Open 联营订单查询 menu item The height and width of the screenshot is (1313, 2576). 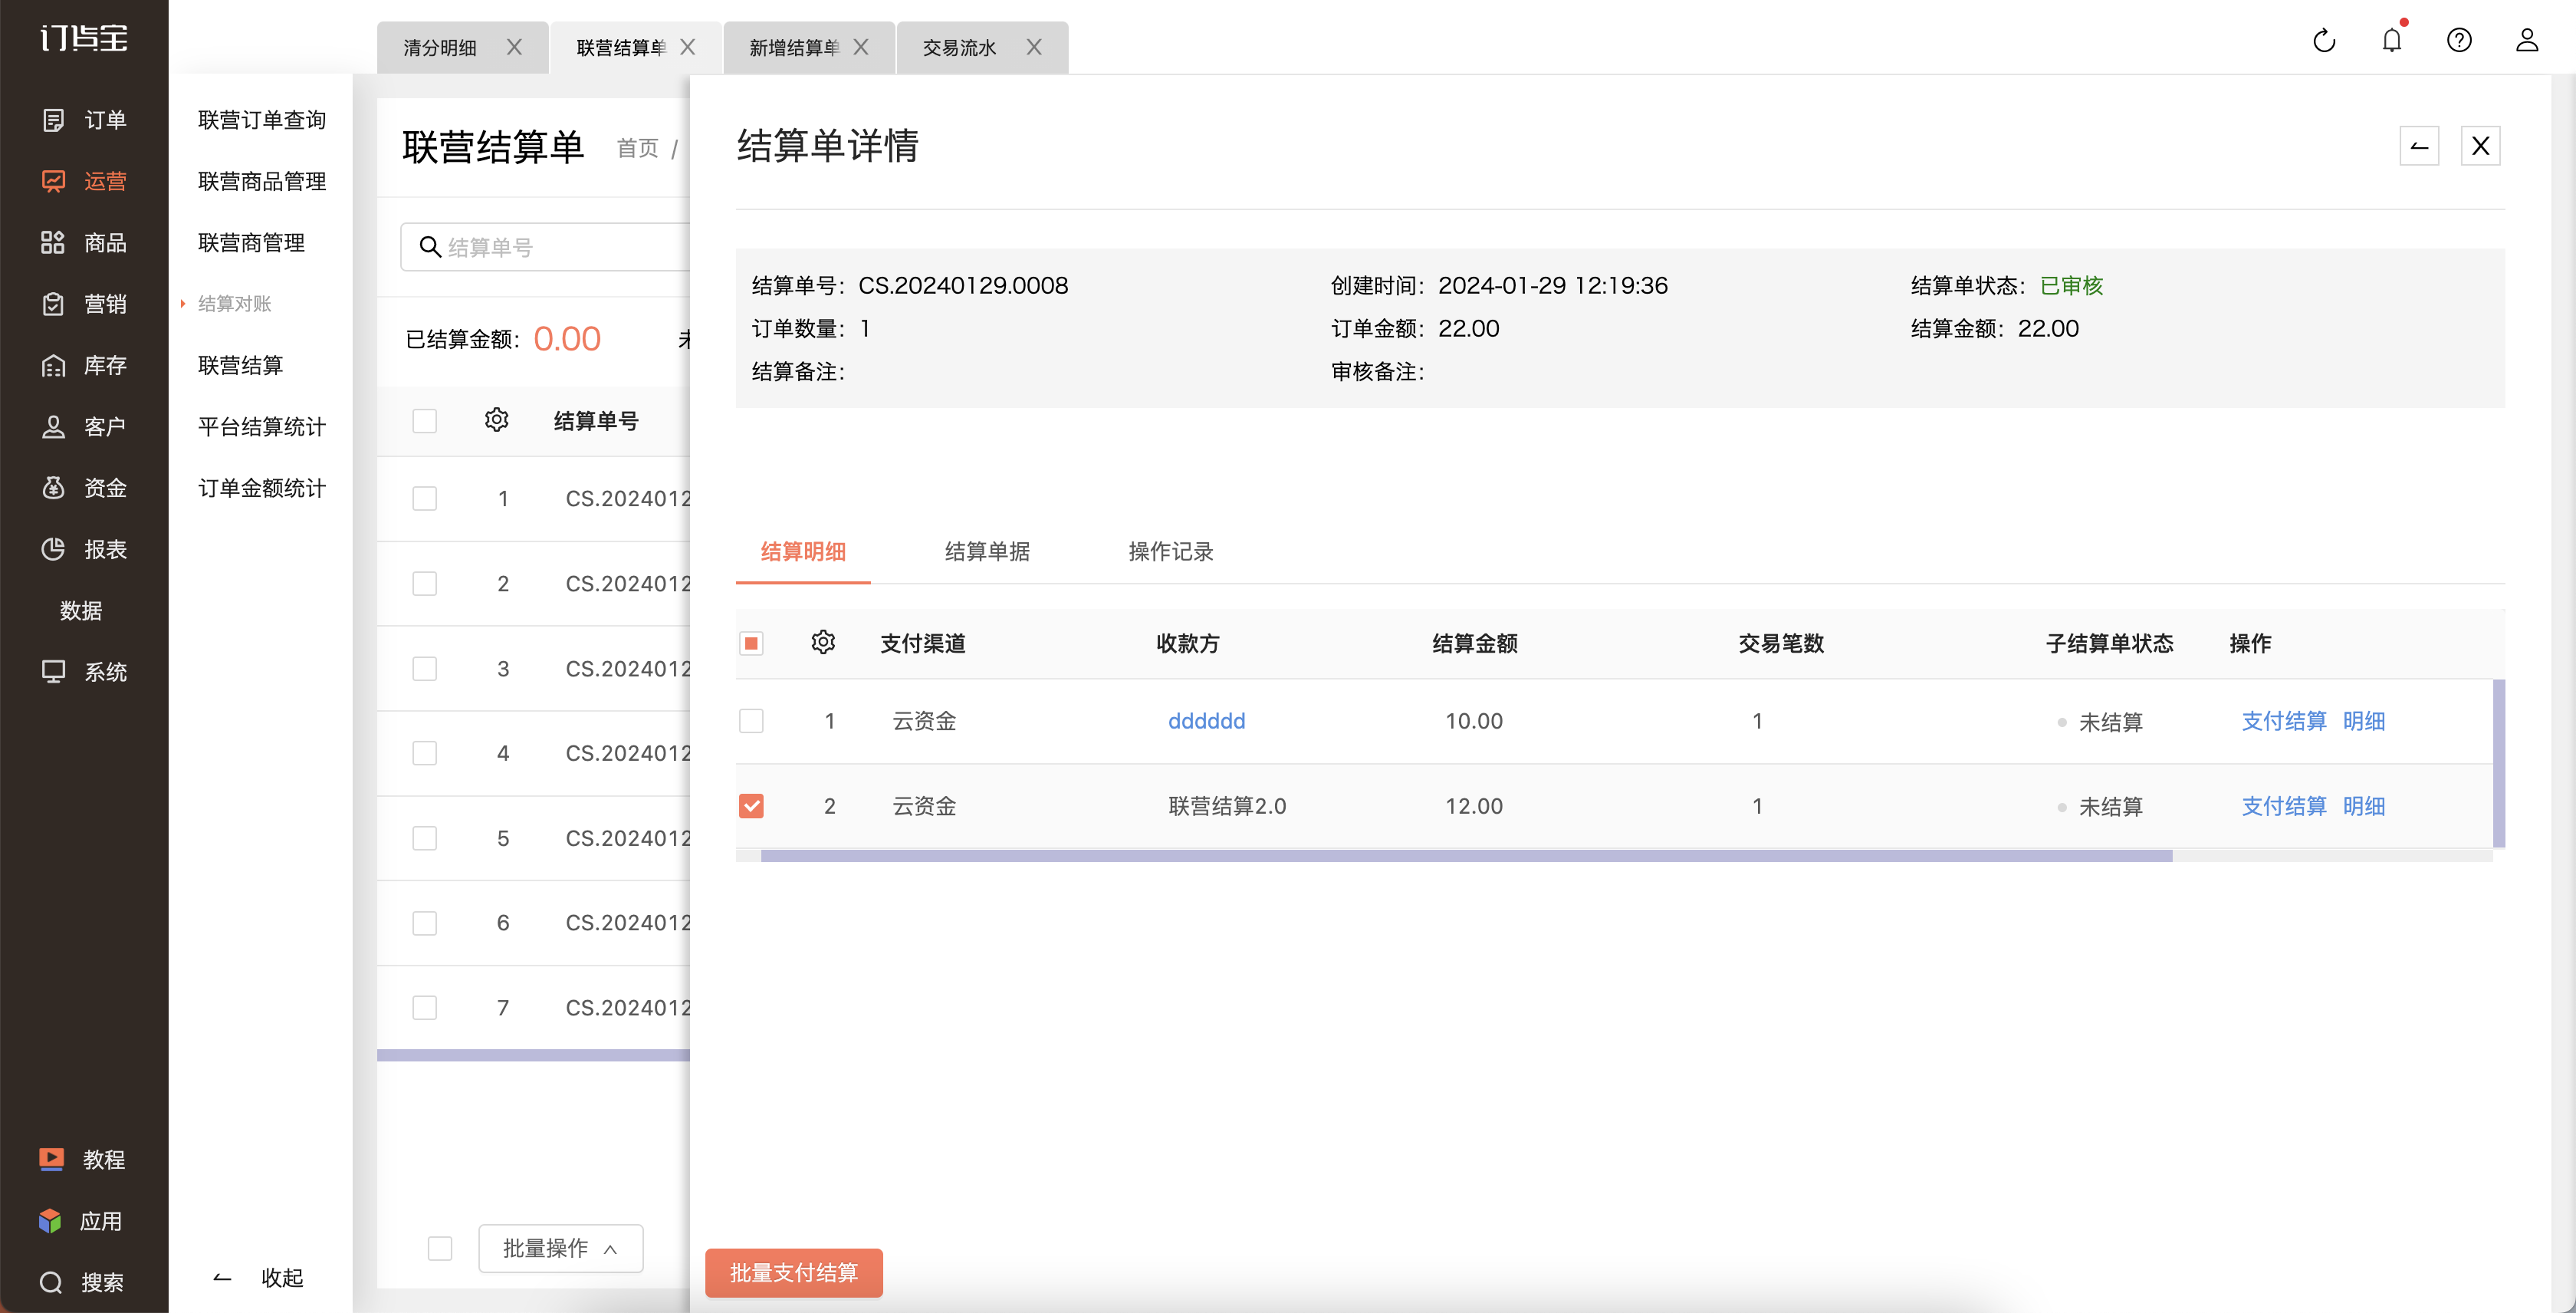pos(262,120)
